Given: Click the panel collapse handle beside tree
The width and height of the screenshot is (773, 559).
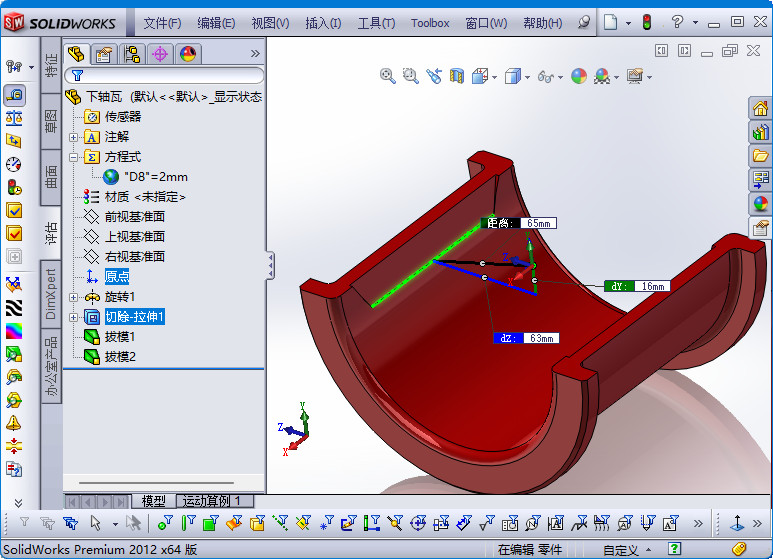Looking at the screenshot, I should [x=270, y=266].
